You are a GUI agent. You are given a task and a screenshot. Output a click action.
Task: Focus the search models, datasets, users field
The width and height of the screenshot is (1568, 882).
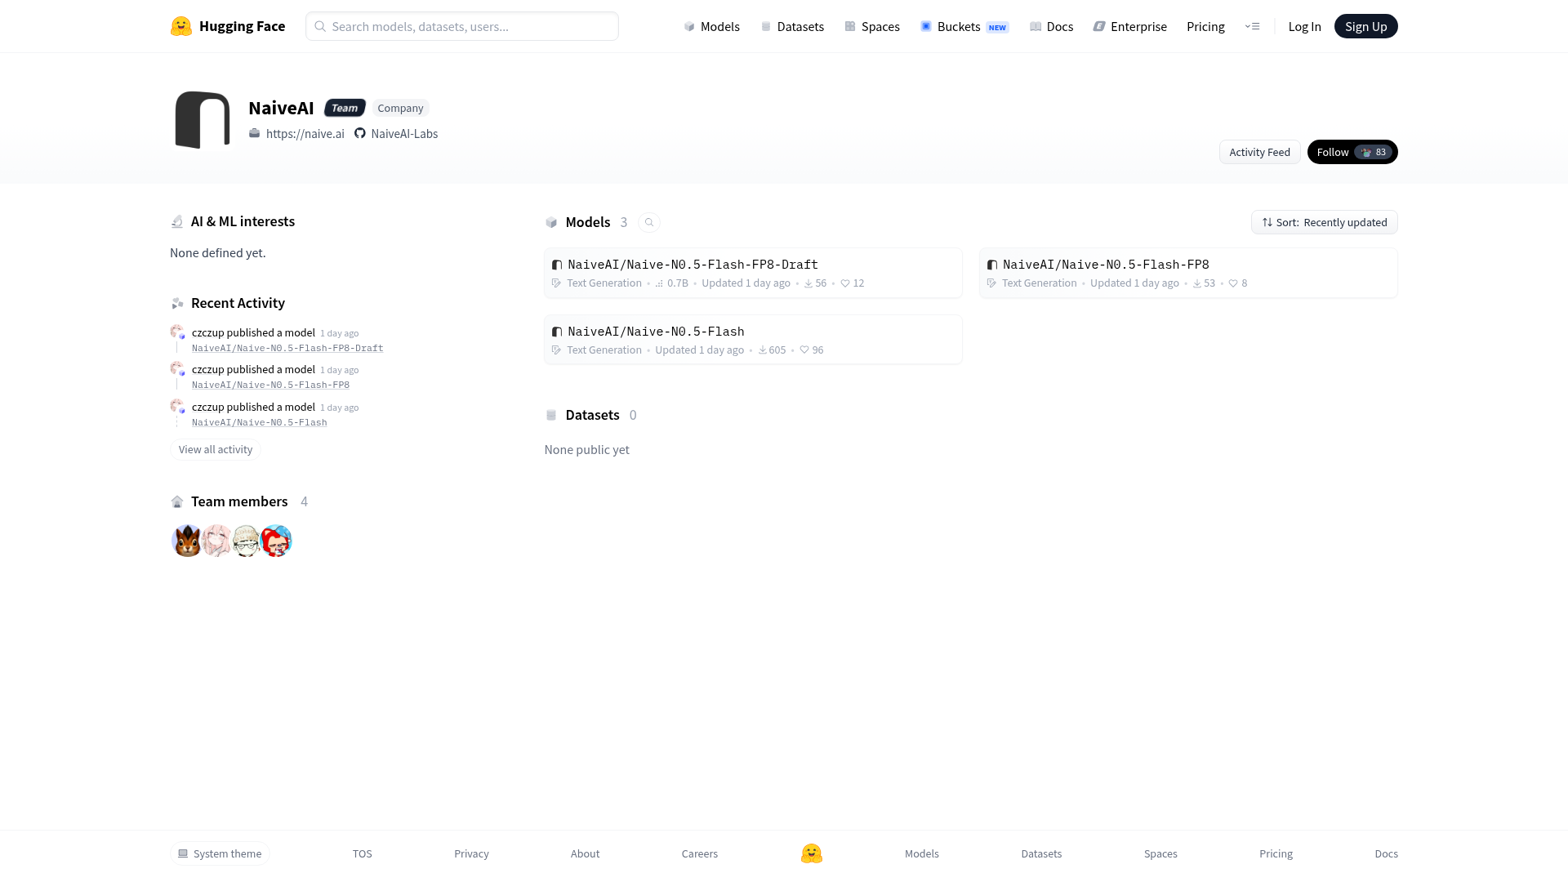coord(462,26)
